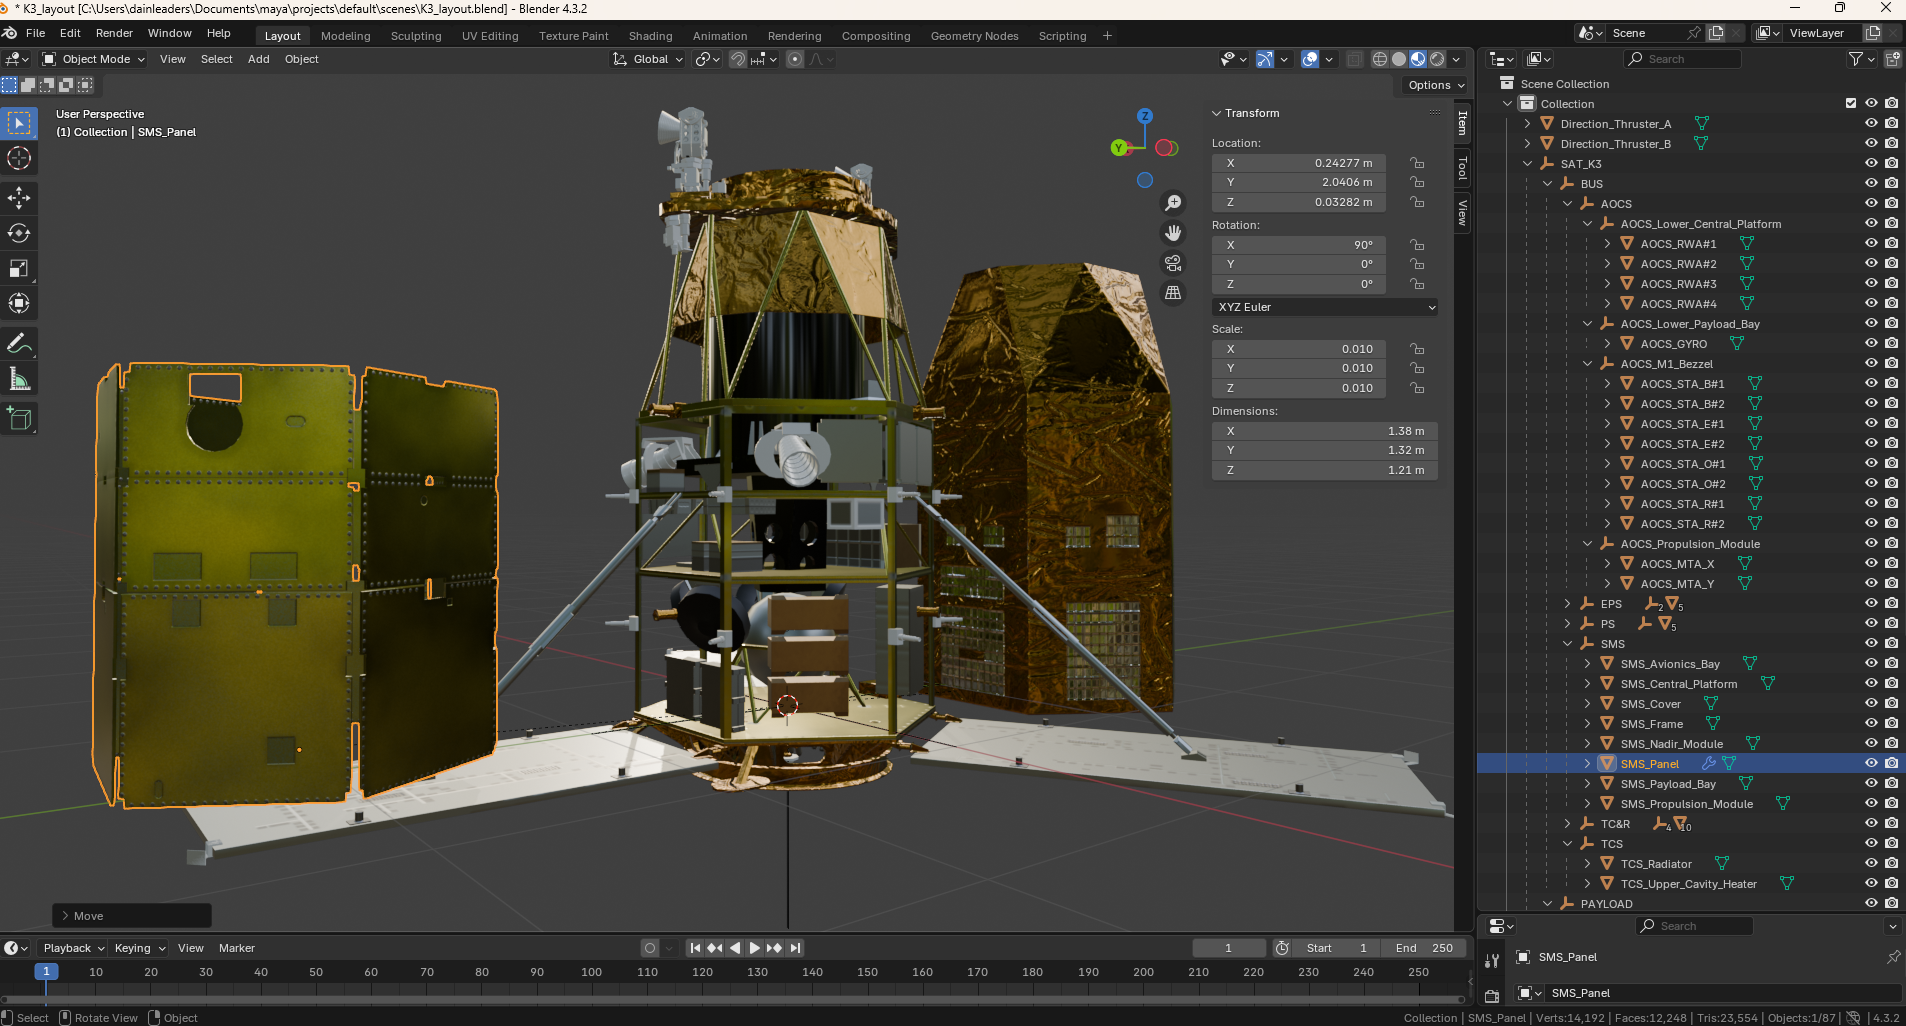1906x1026 pixels.
Task: Switch to orthographic/perspective view icon
Action: pyautogui.click(x=1173, y=293)
